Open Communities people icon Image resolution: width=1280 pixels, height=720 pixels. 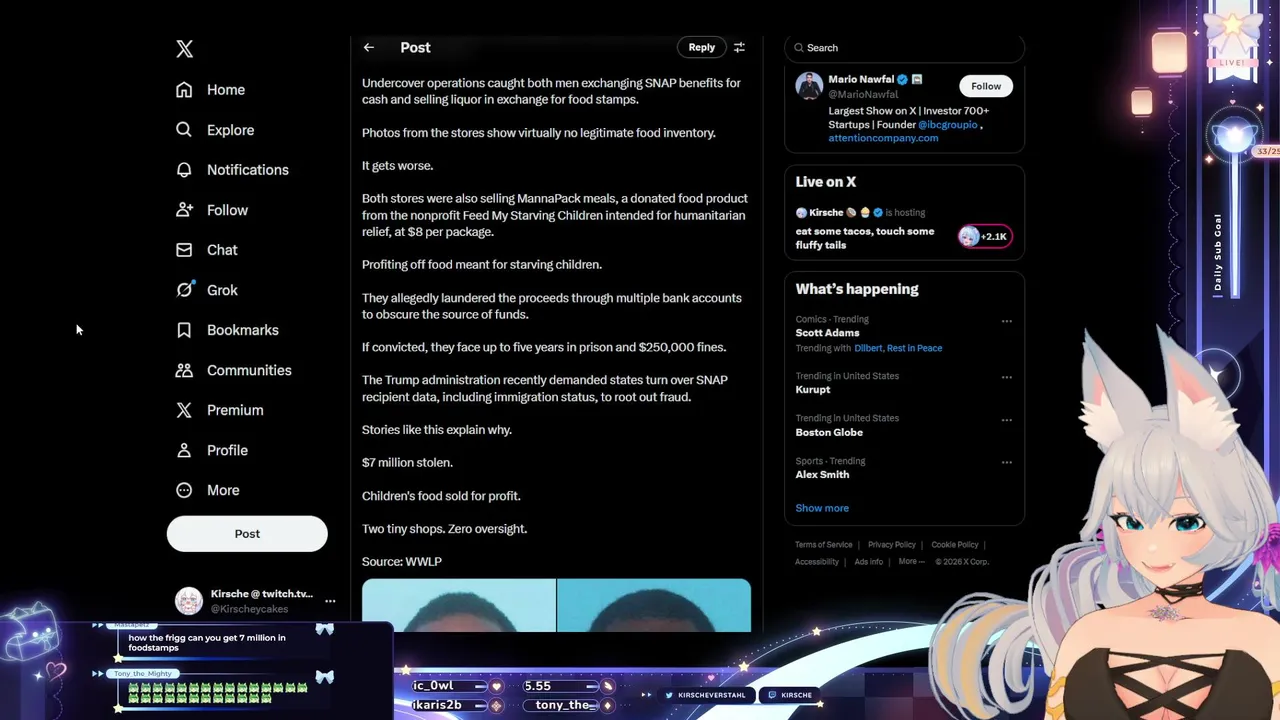click(184, 370)
